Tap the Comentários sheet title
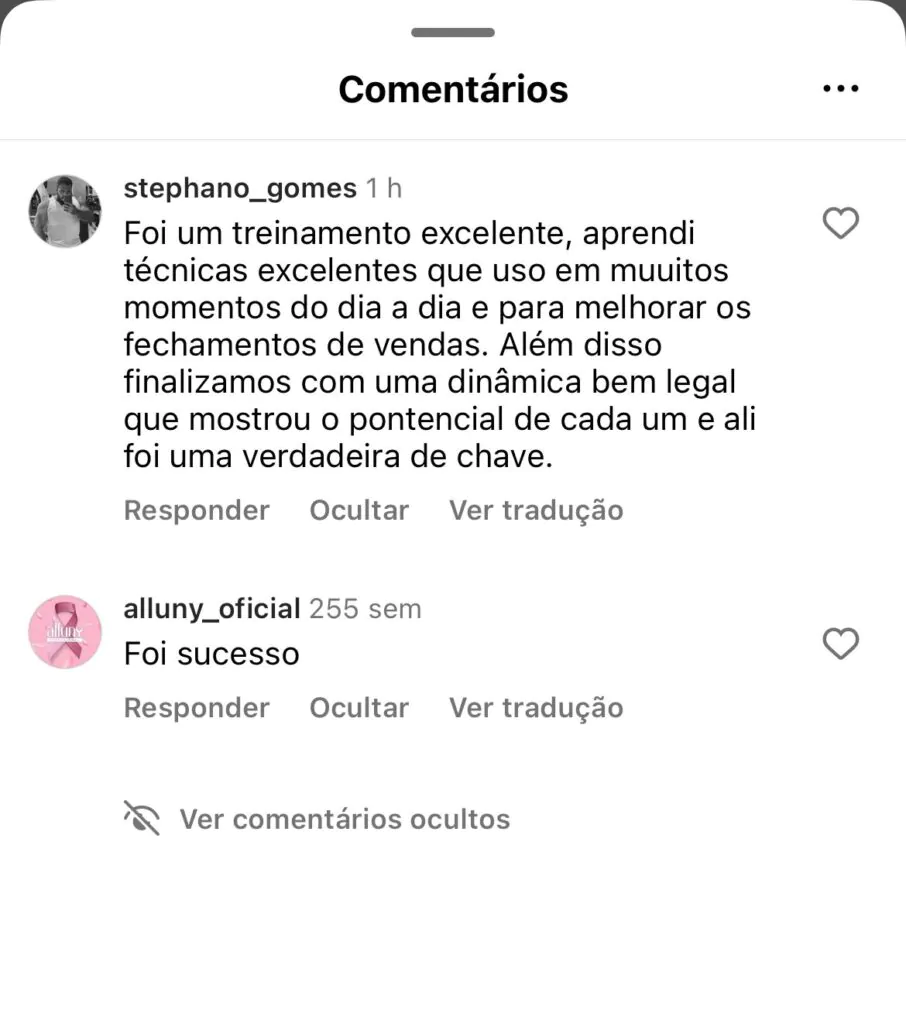This screenshot has width=906, height=1024. pyautogui.click(x=453, y=89)
